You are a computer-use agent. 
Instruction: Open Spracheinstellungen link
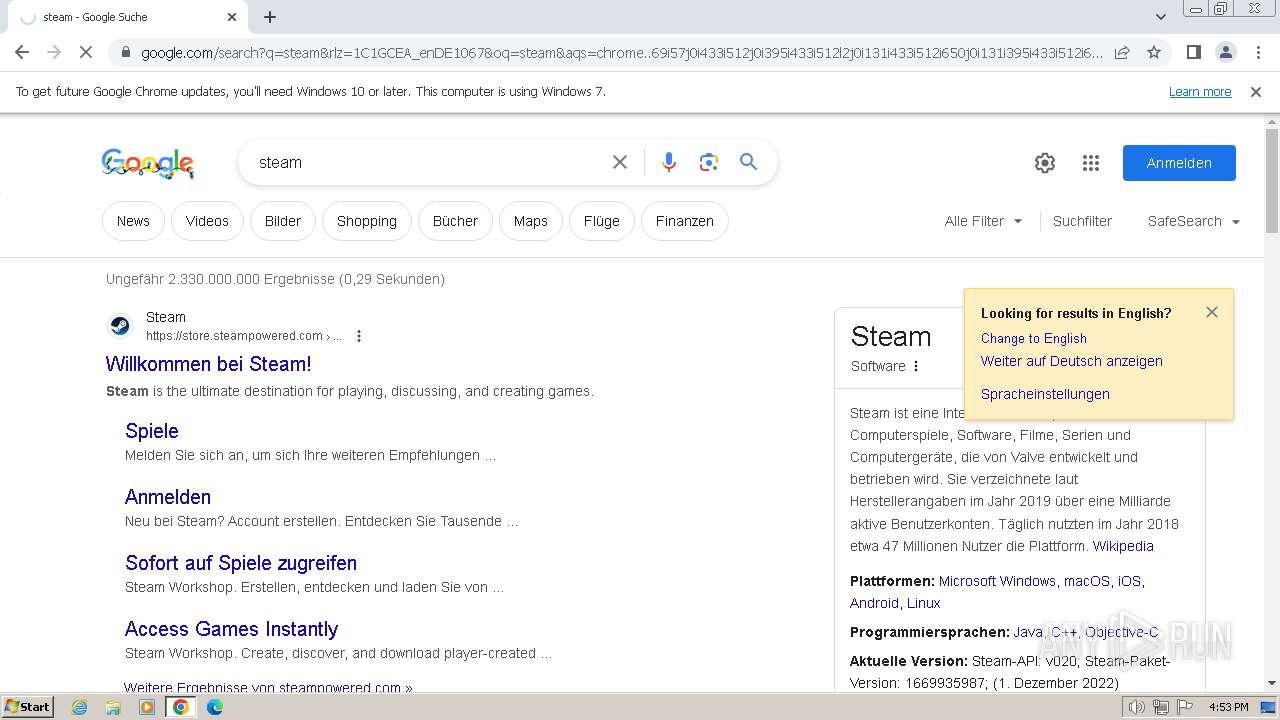pos(1045,394)
